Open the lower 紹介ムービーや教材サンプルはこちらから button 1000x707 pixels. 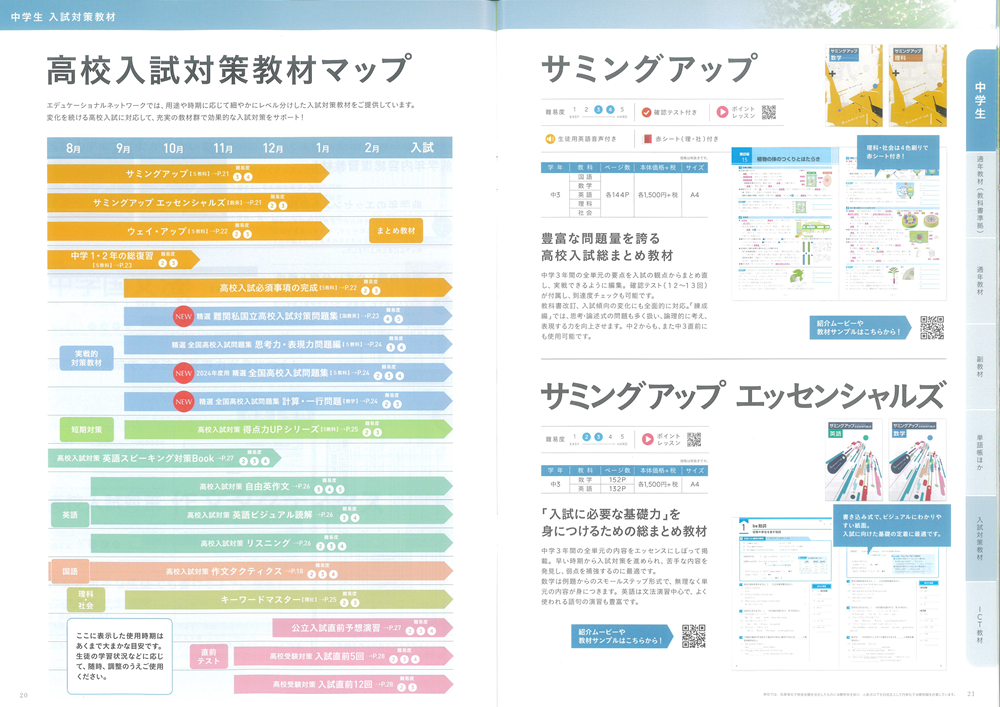622,636
